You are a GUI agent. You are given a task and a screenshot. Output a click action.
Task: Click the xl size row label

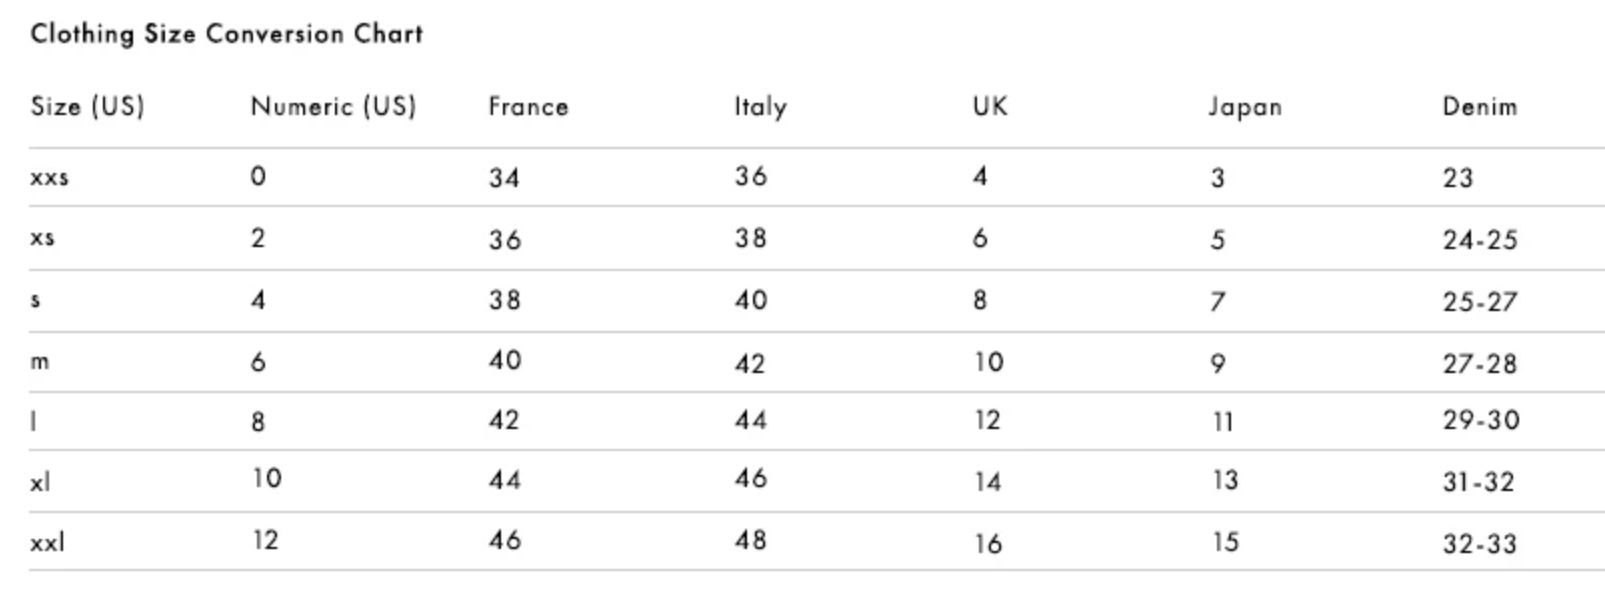pyautogui.click(x=40, y=483)
